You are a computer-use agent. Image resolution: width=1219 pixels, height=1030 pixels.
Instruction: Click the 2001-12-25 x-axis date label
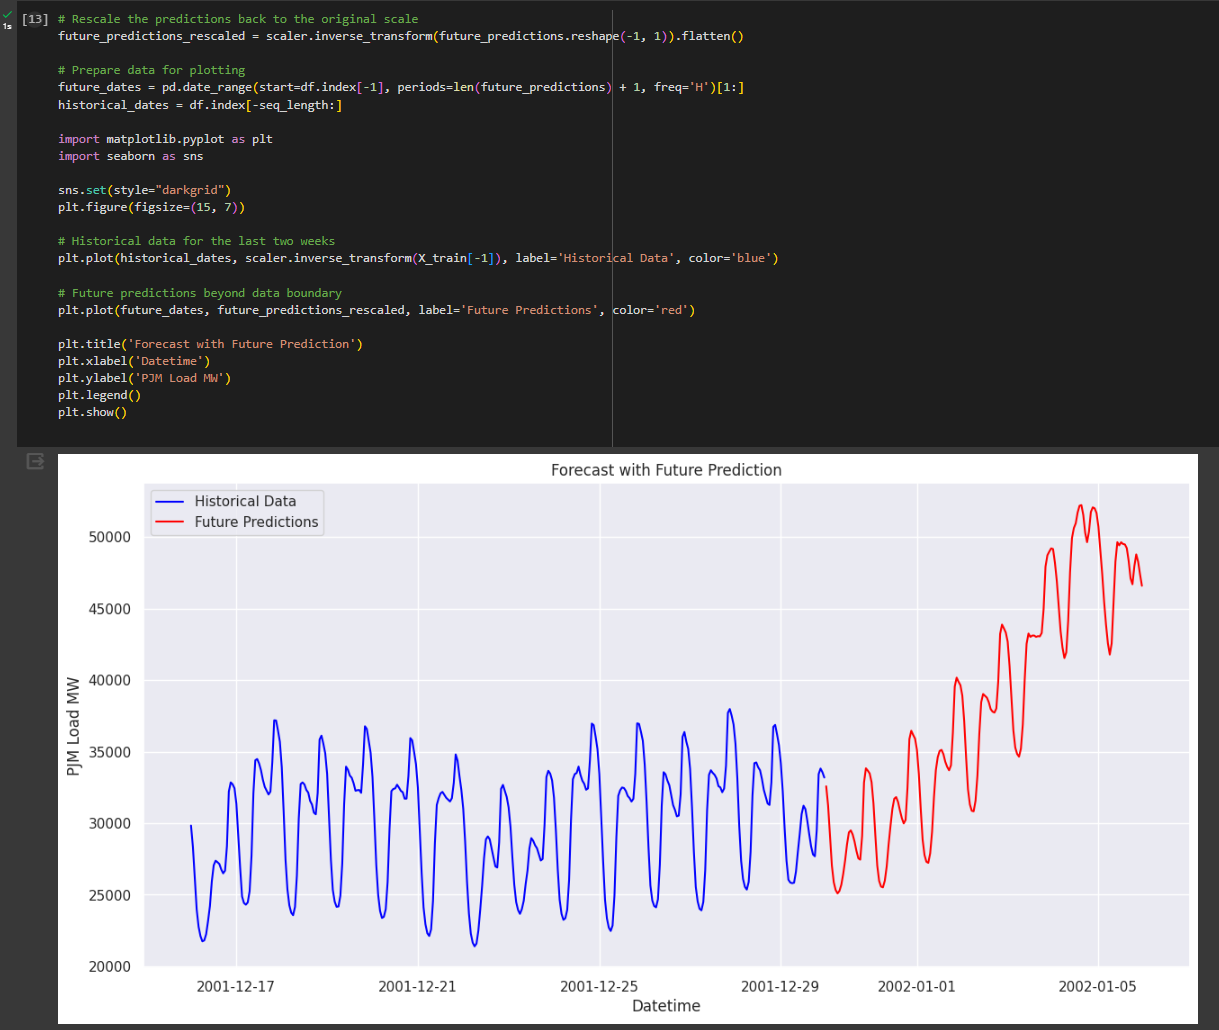pyautogui.click(x=599, y=986)
